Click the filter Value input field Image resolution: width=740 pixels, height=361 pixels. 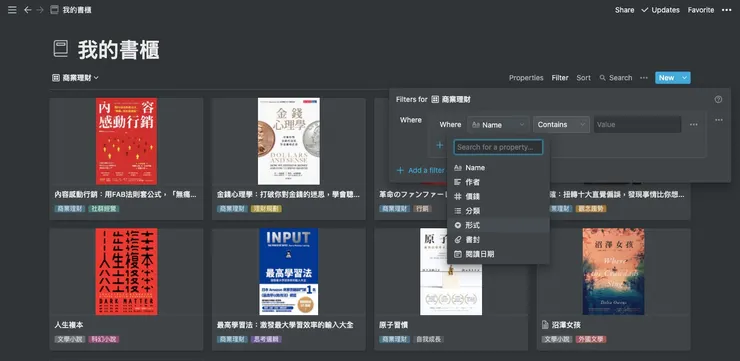[637, 125]
